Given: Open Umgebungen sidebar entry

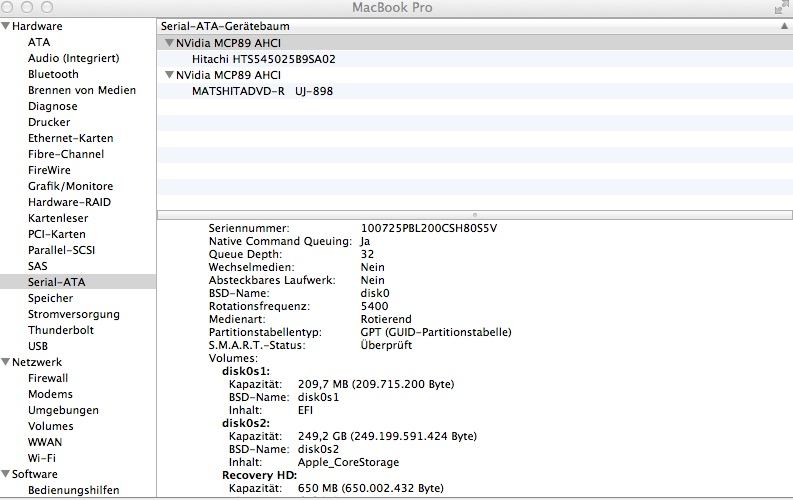Looking at the screenshot, I should [63, 410].
